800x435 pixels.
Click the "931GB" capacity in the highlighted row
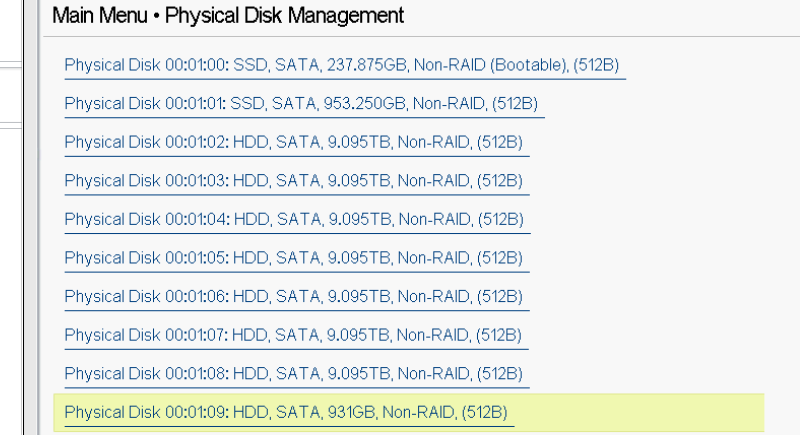349,412
